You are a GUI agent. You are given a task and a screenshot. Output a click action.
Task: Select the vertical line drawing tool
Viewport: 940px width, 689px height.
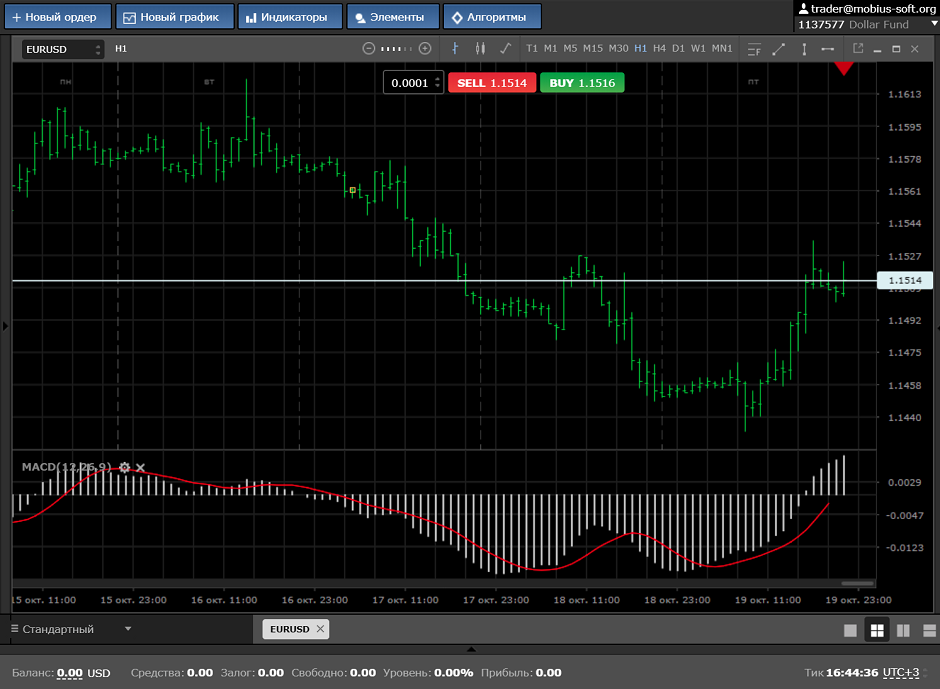click(804, 49)
